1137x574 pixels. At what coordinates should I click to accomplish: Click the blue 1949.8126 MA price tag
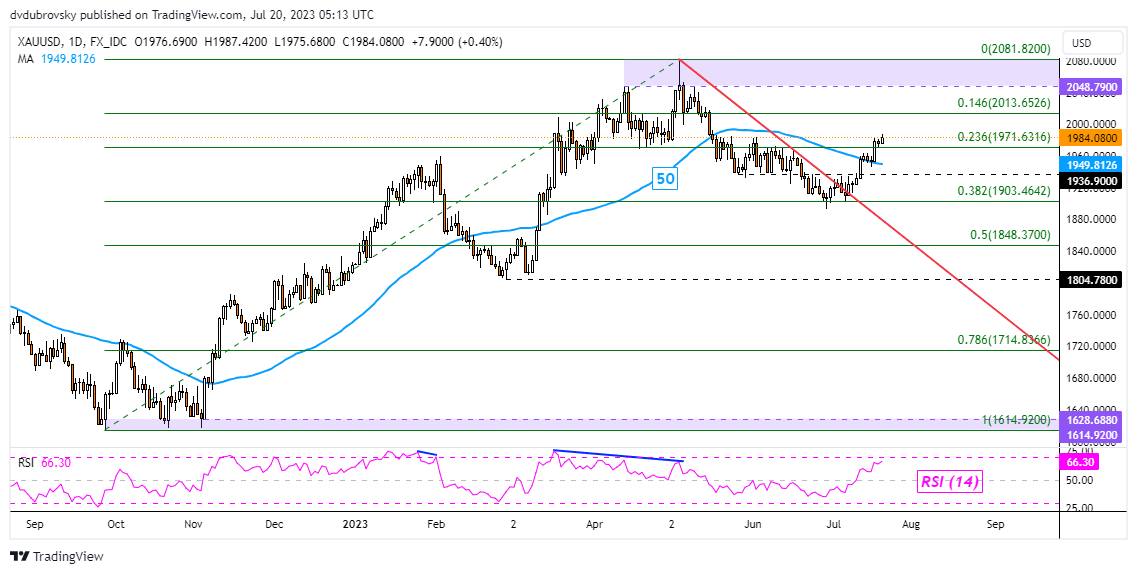click(x=1092, y=165)
